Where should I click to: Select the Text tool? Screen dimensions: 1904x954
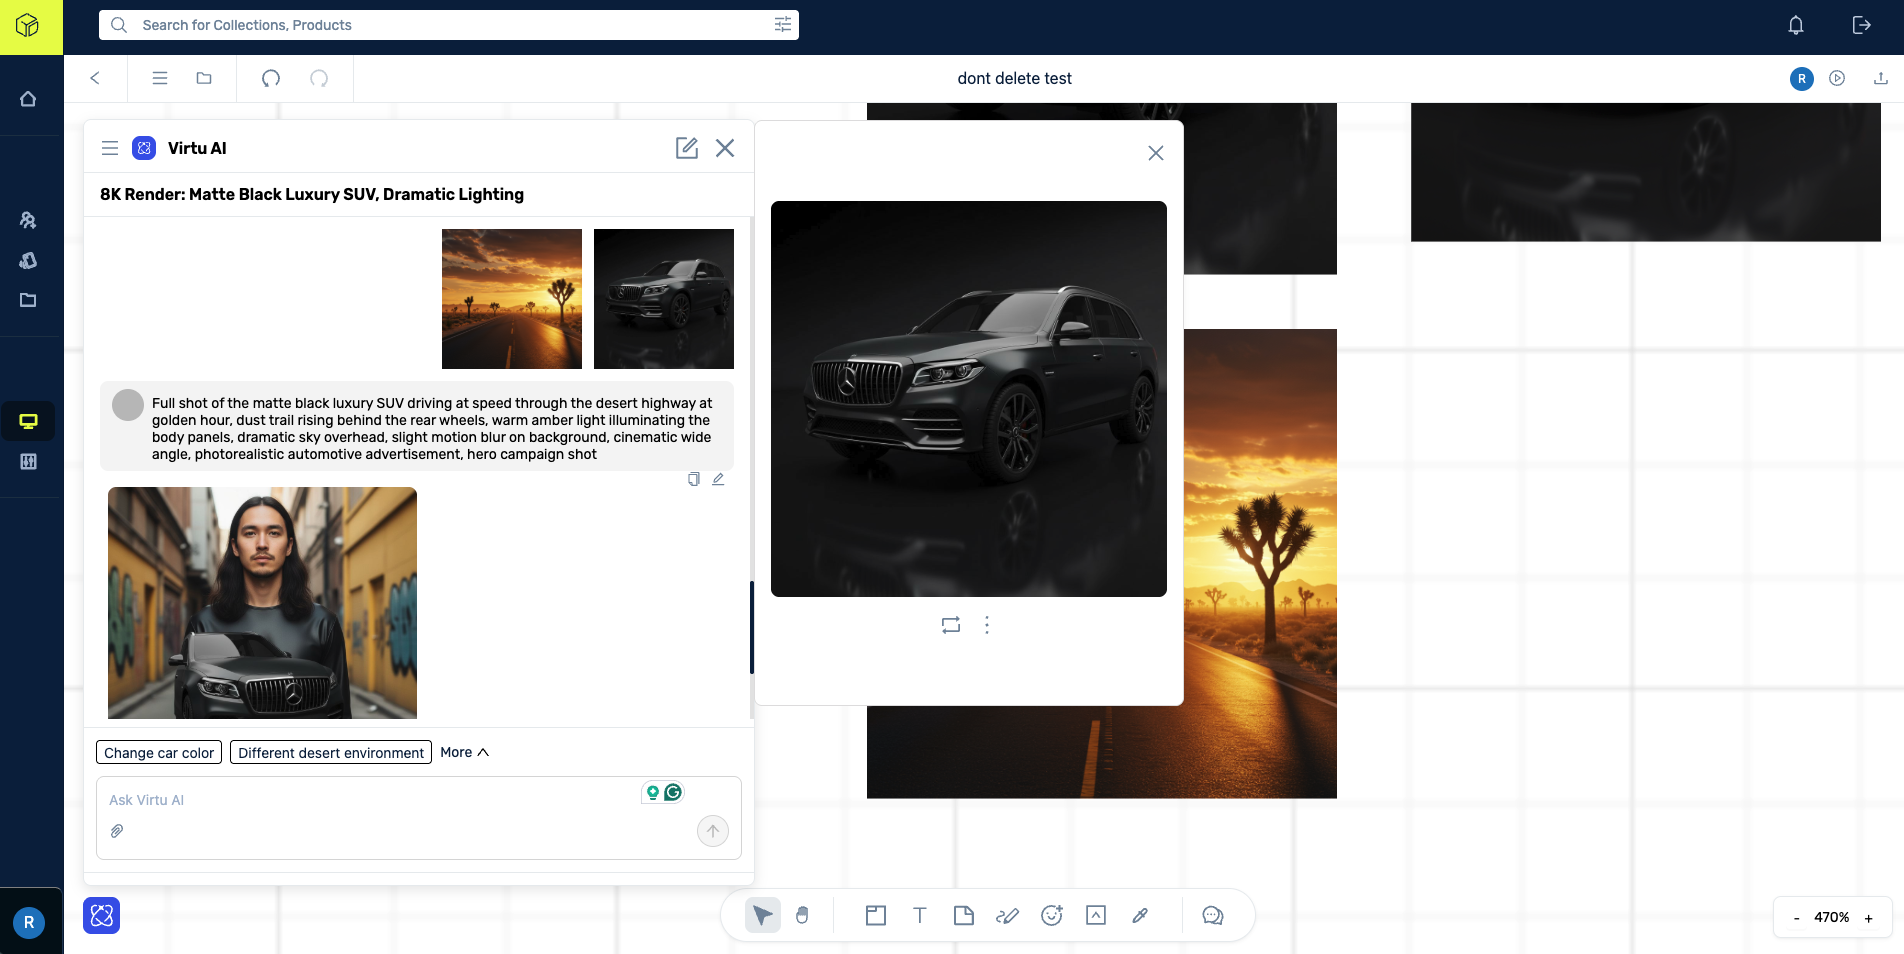point(919,915)
